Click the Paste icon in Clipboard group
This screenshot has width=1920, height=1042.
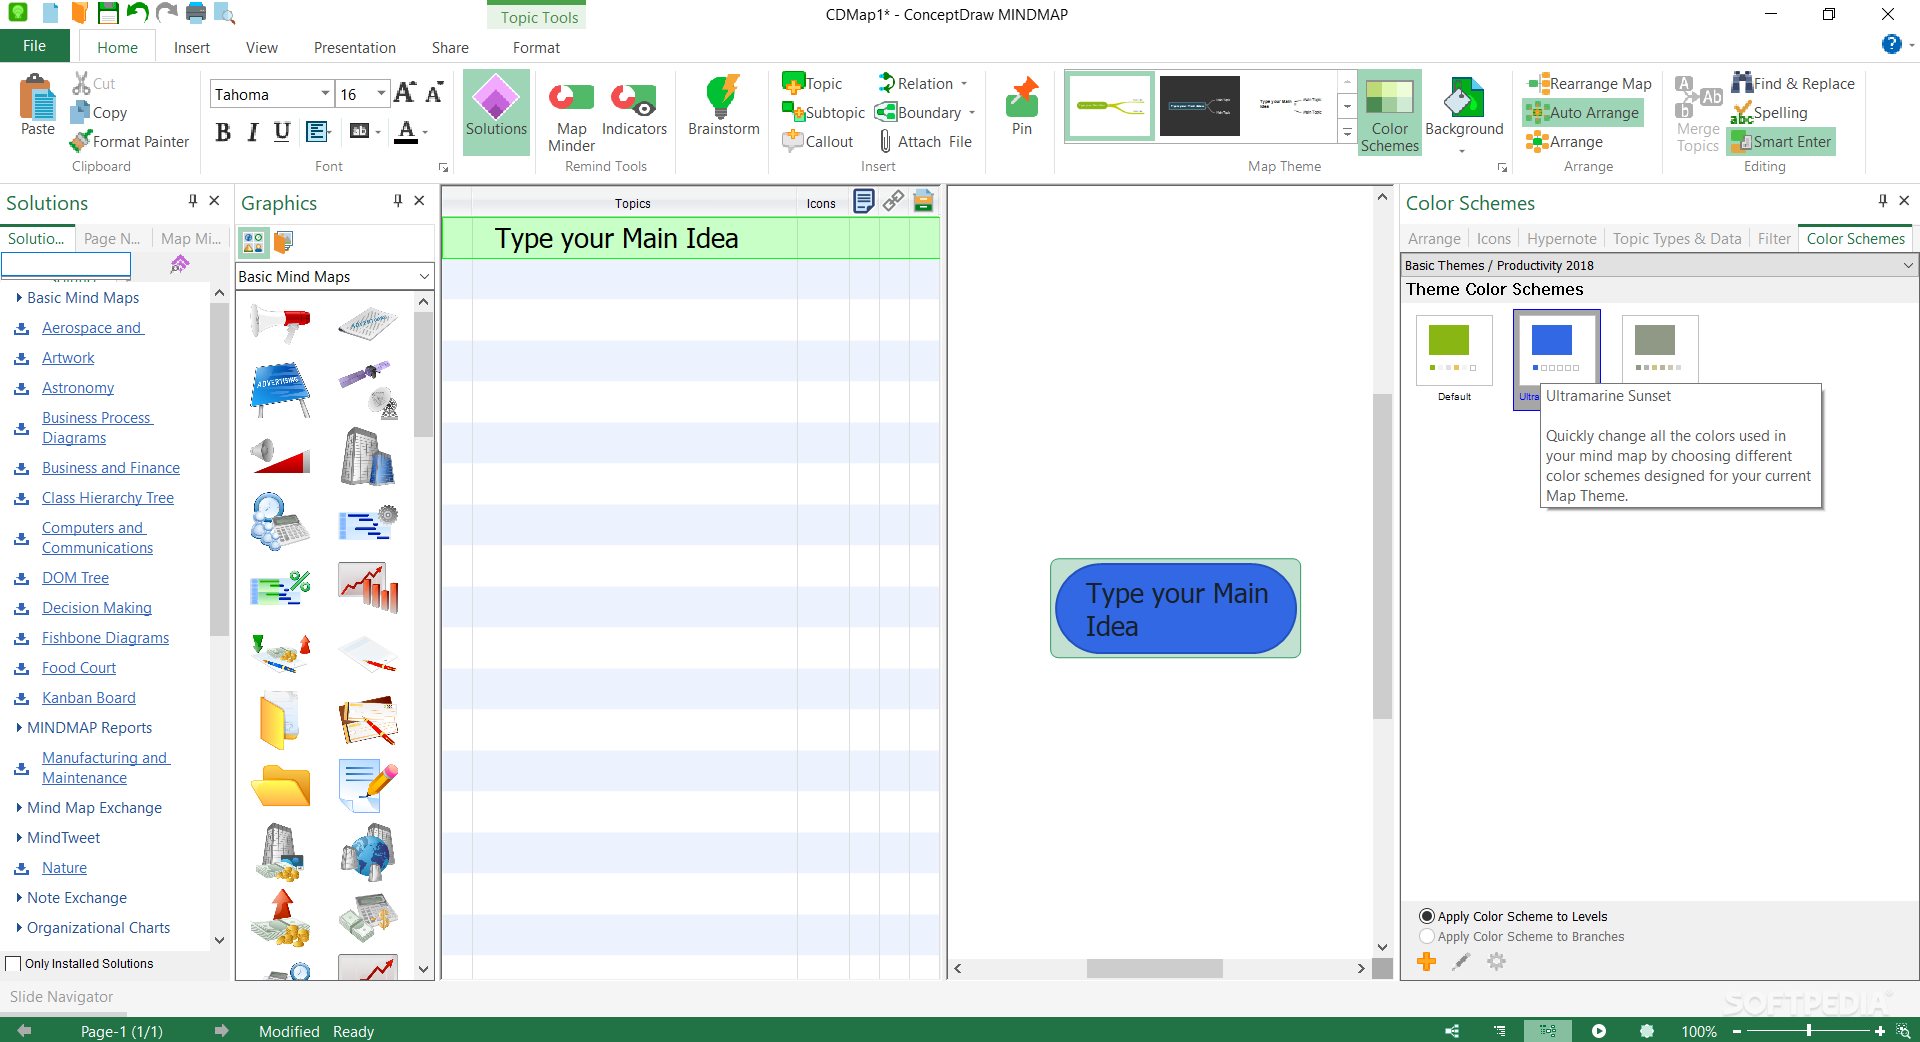(38, 106)
